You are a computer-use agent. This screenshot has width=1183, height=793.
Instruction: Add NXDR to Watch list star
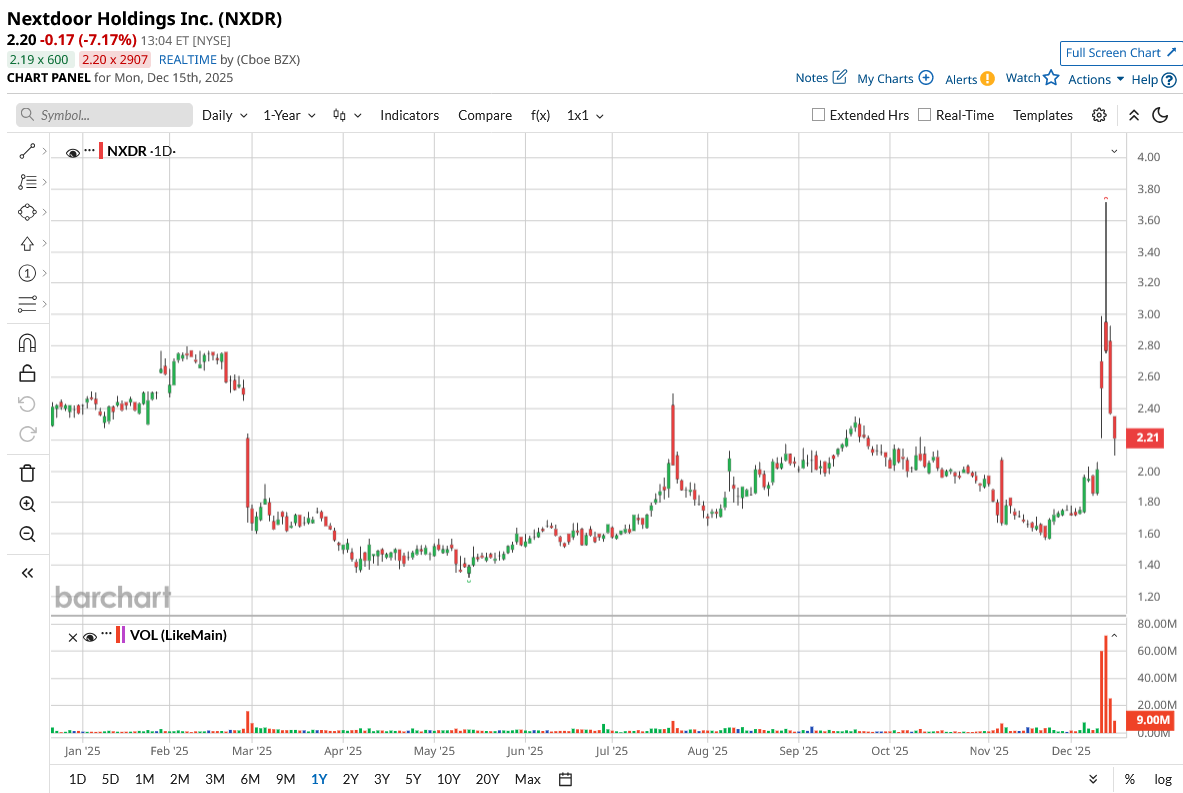[x=1052, y=77]
